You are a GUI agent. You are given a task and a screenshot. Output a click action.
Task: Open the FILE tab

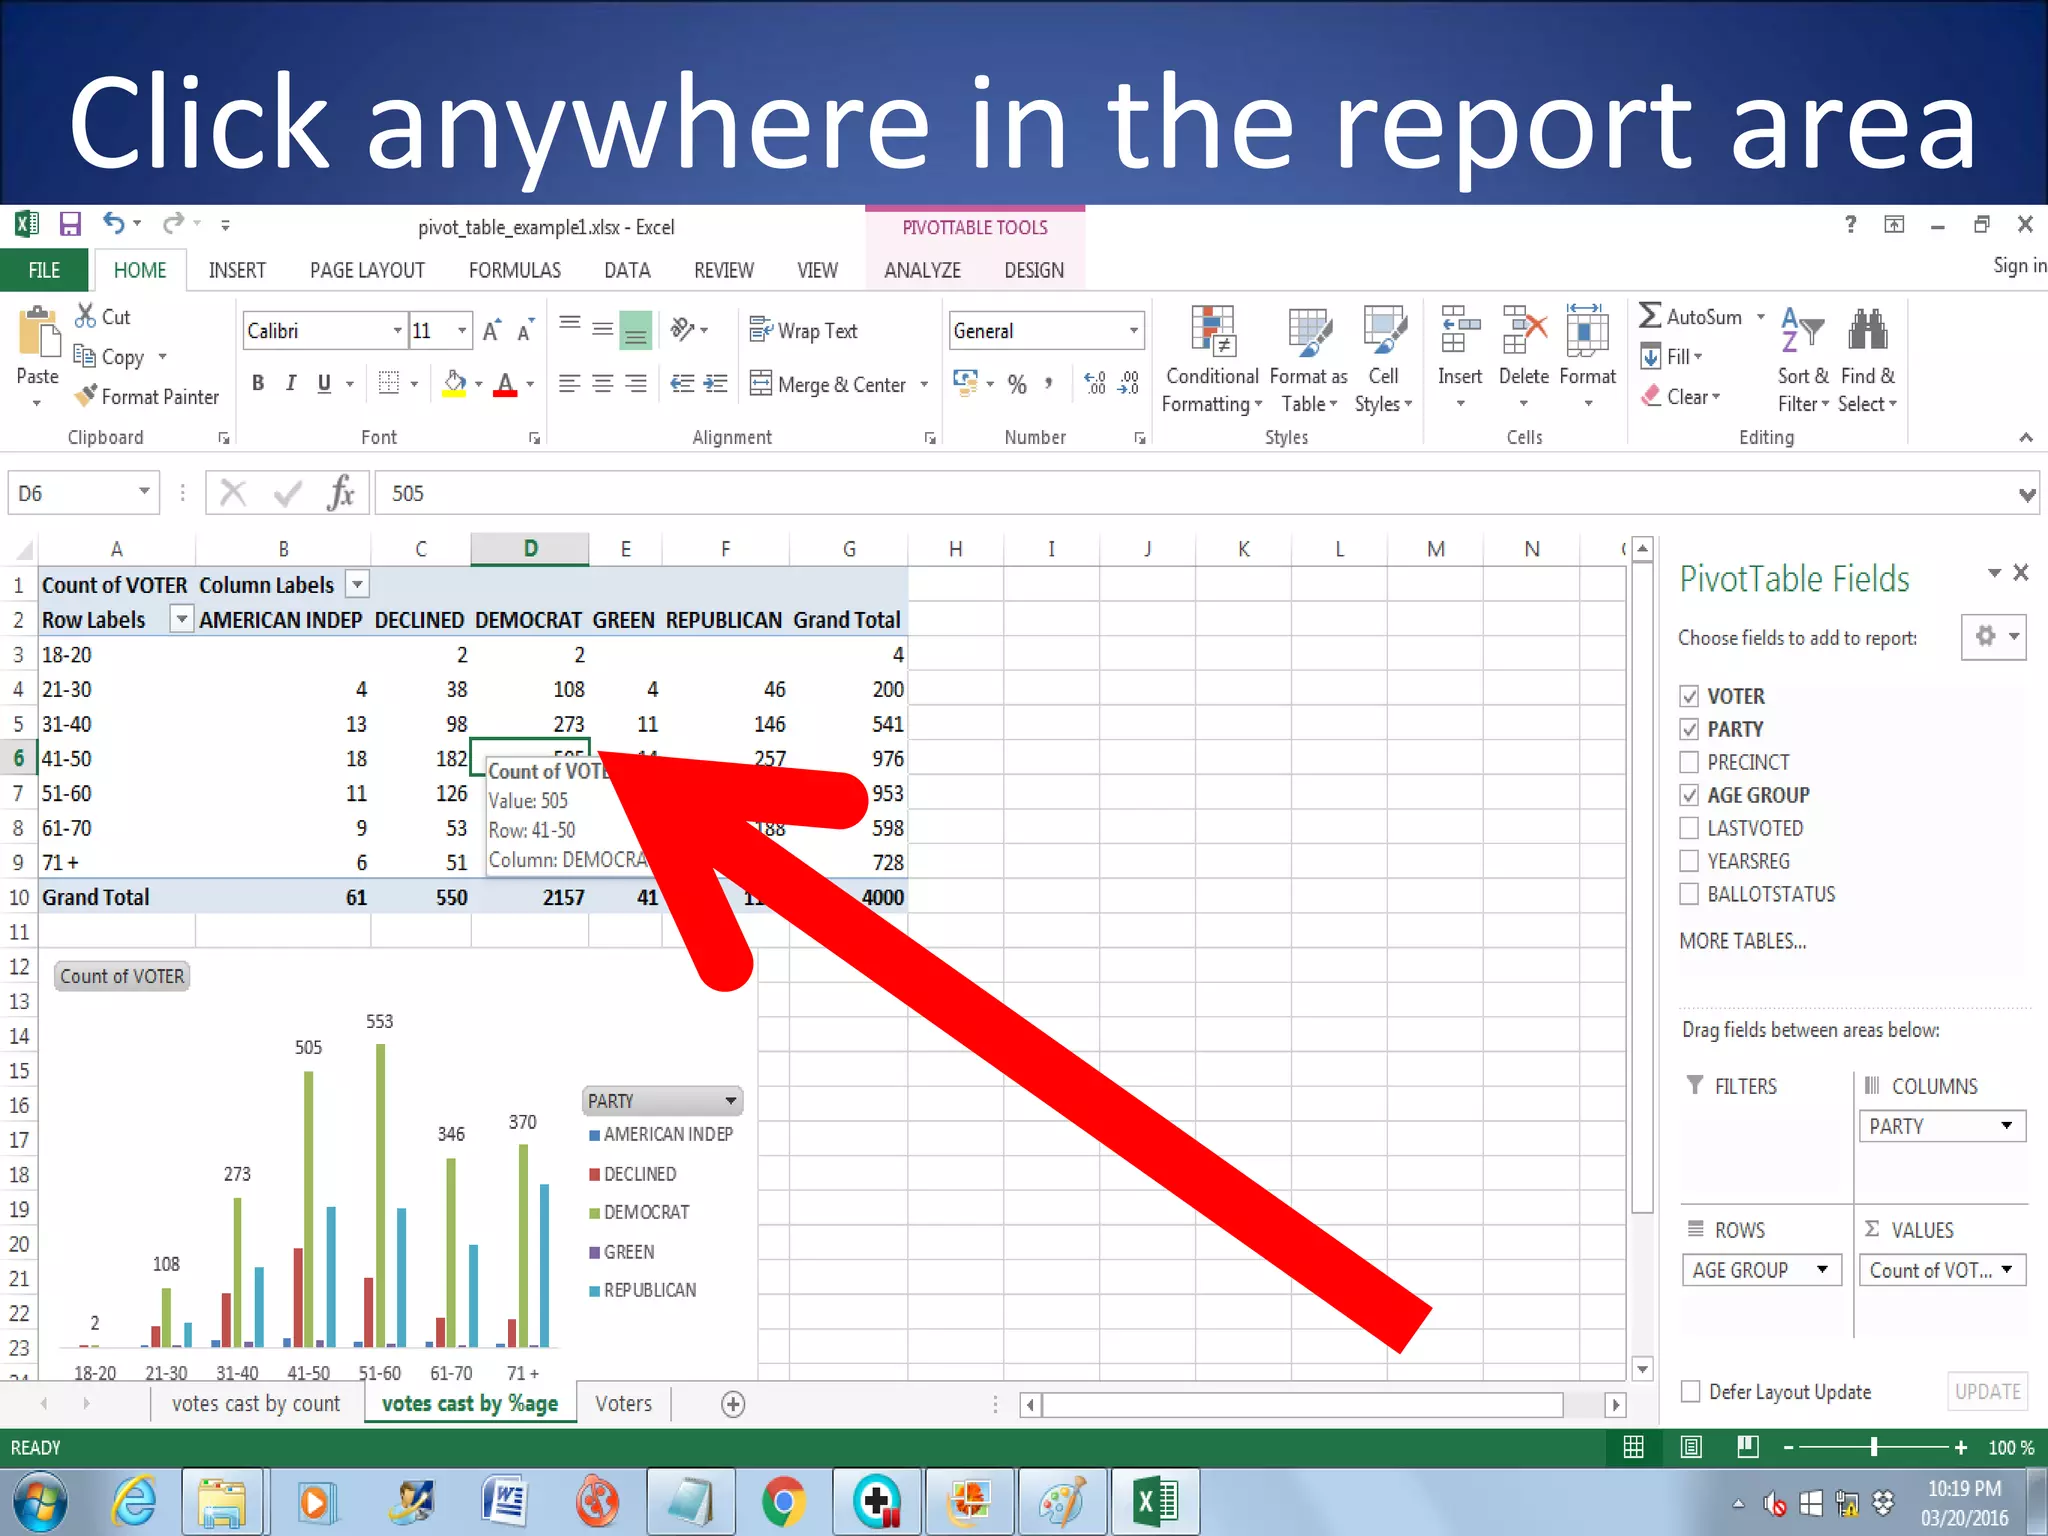[x=44, y=270]
